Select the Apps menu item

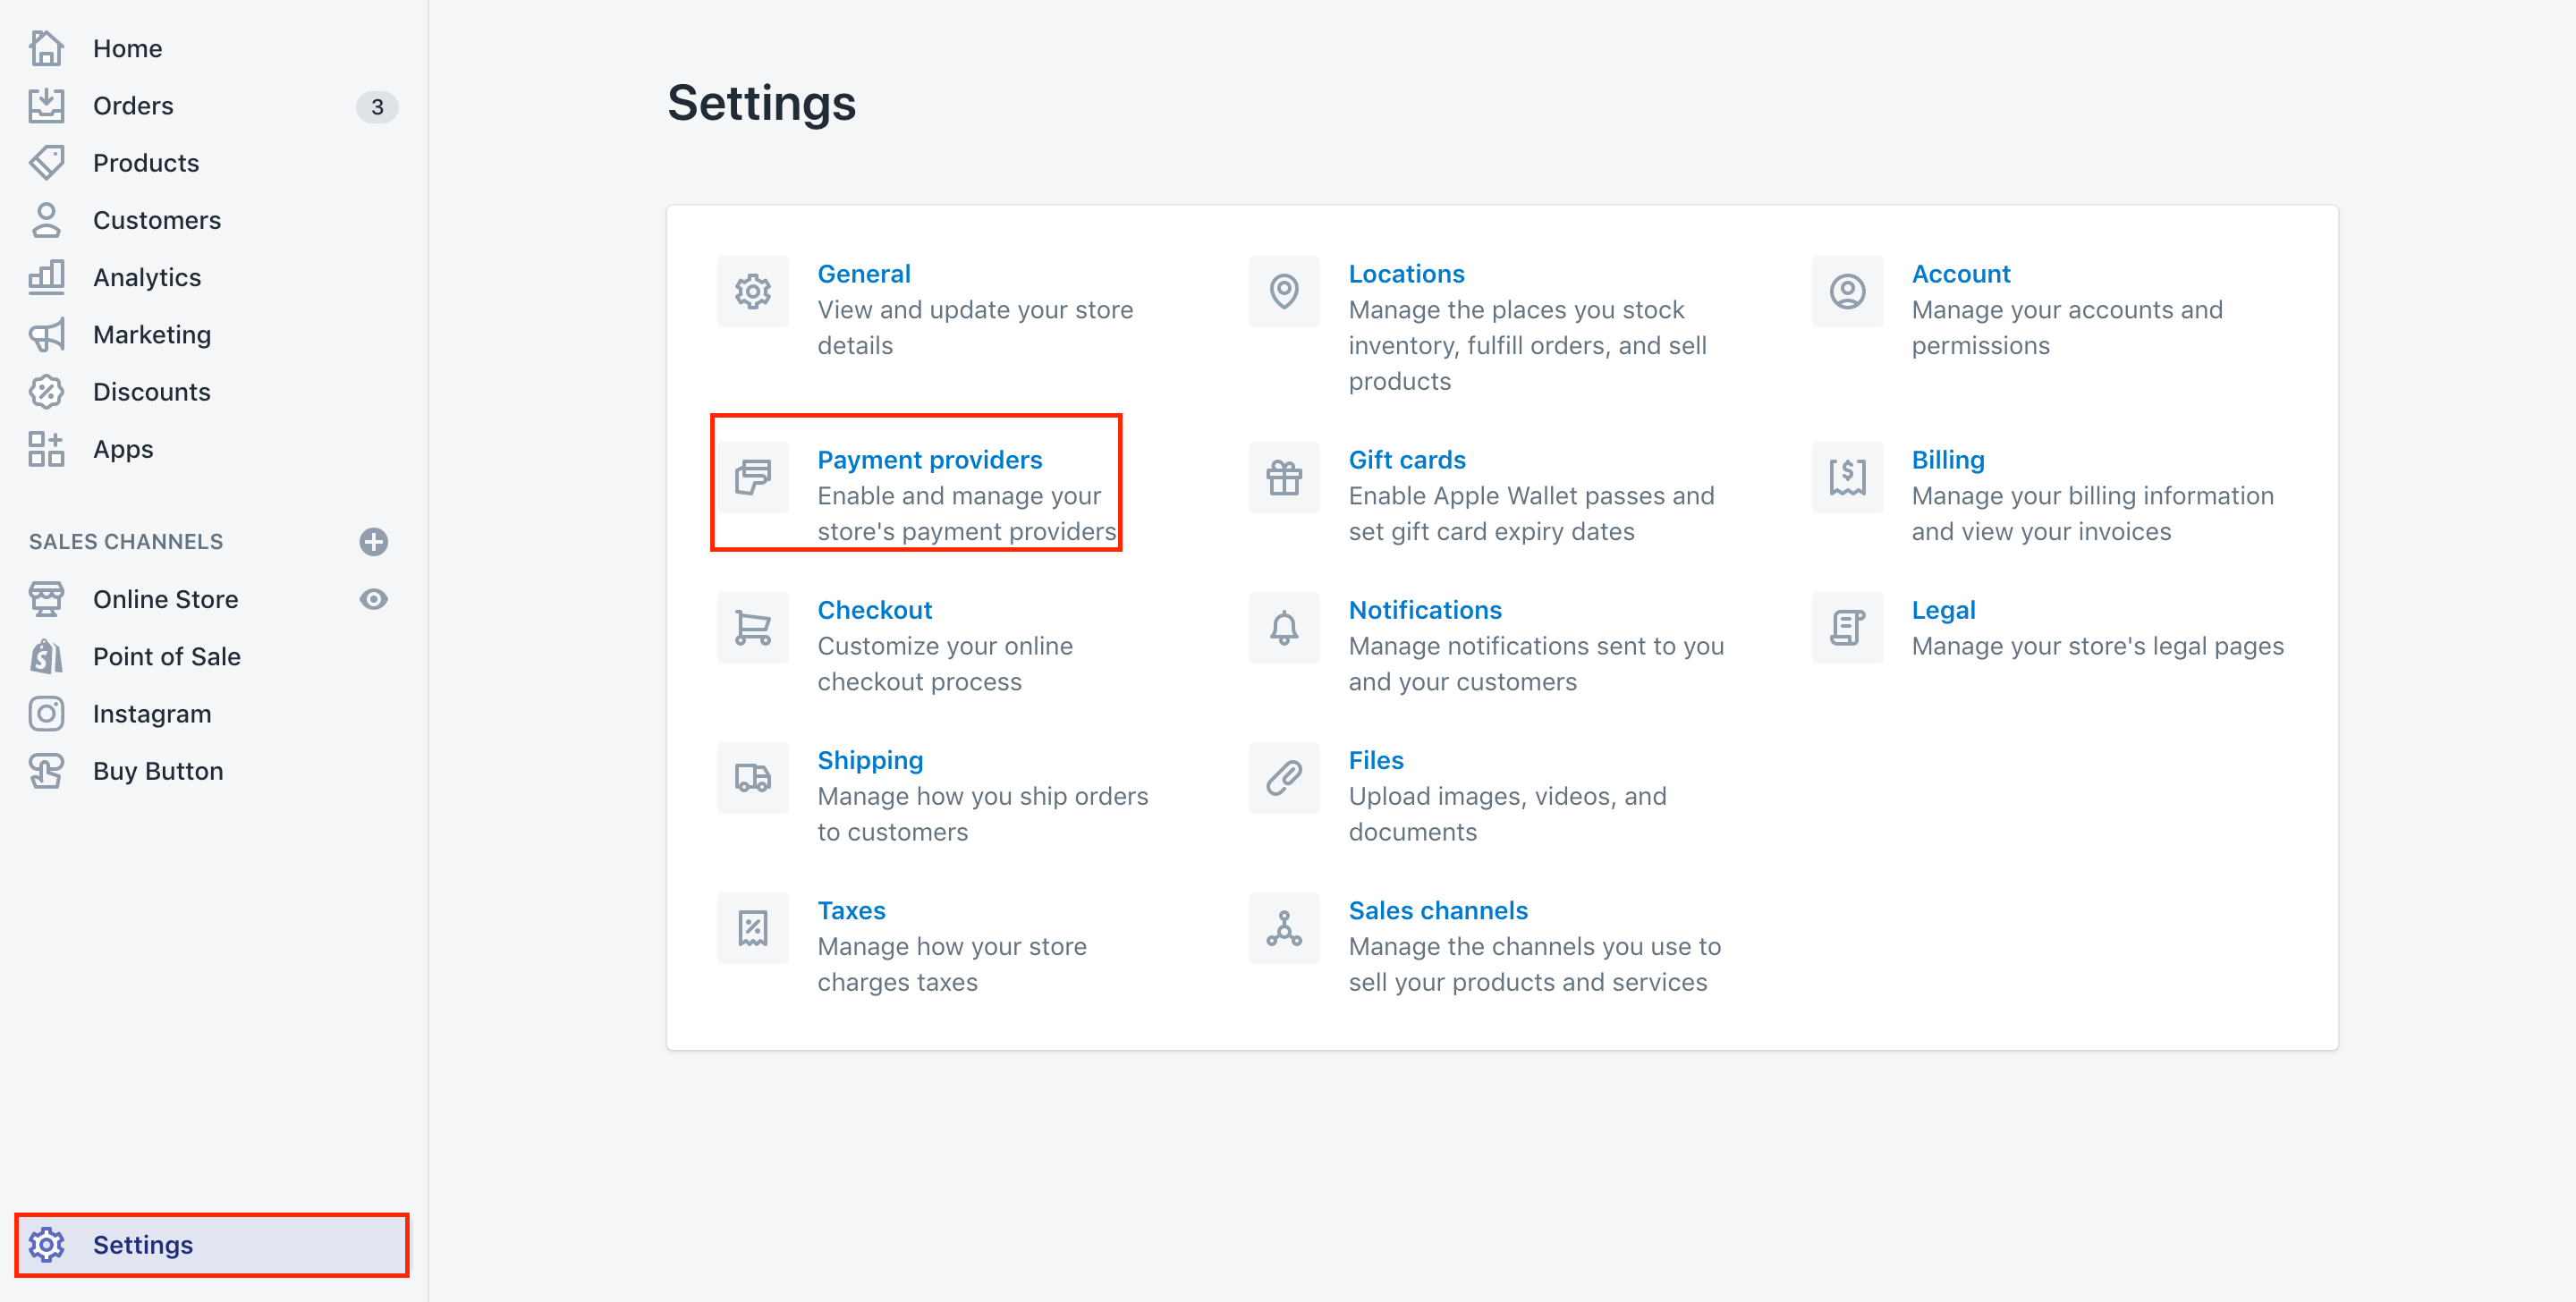(123, 448)
